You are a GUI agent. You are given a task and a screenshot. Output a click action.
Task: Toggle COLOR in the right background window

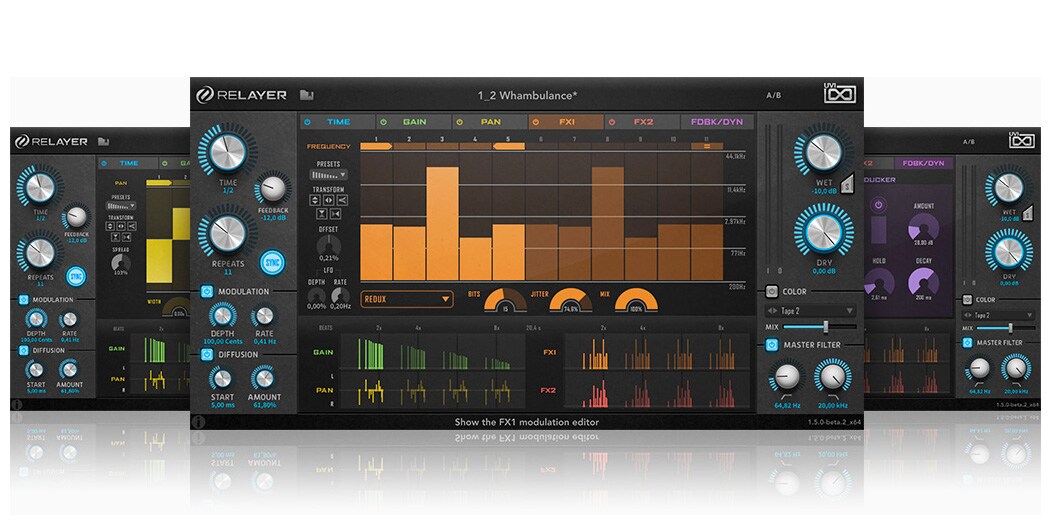pos(967,300)
